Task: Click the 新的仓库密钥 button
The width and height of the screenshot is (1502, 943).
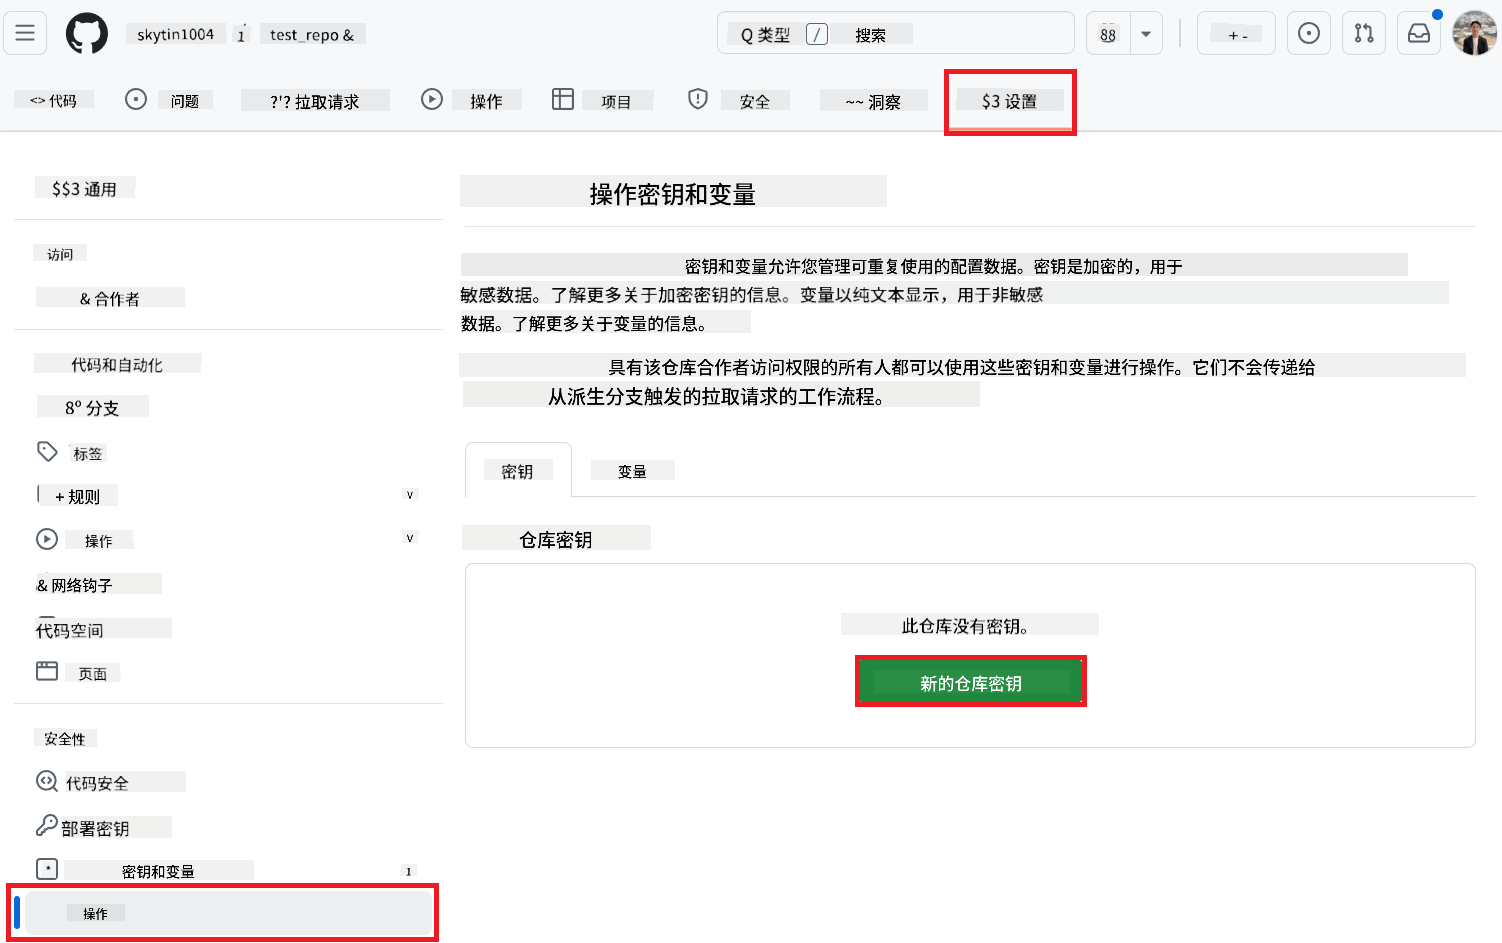Action: coord(971,682)
